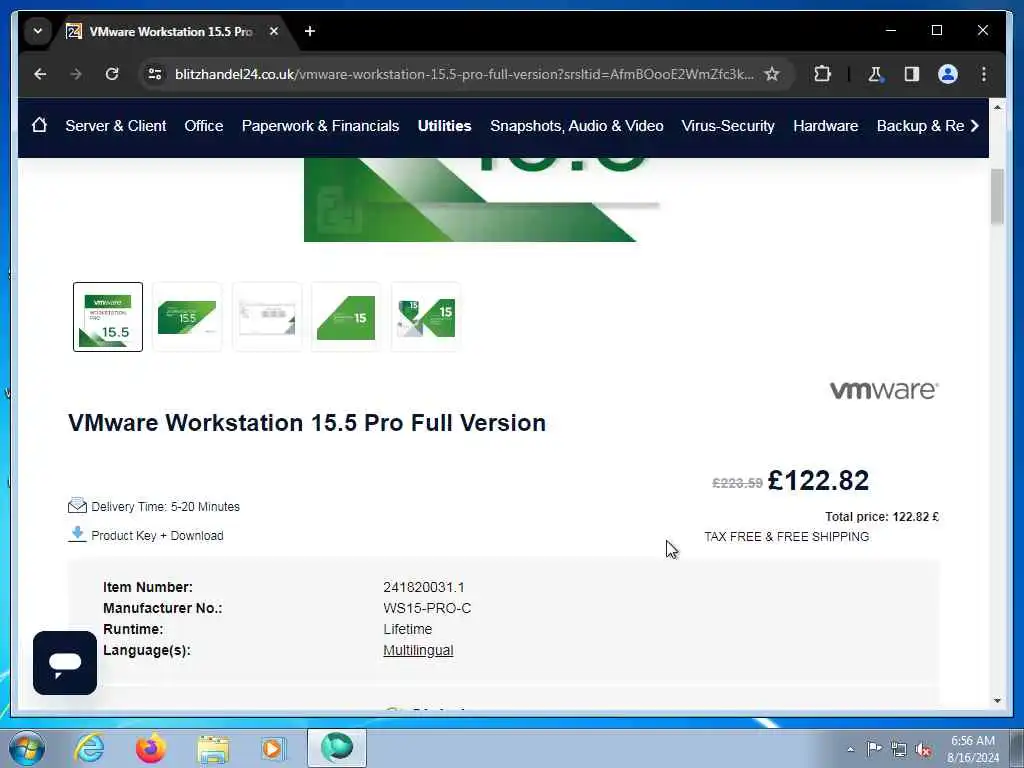Viewport: 1024px width, 768px height.
Task: Open the taskbar clock and date
Action: (973, 749)
